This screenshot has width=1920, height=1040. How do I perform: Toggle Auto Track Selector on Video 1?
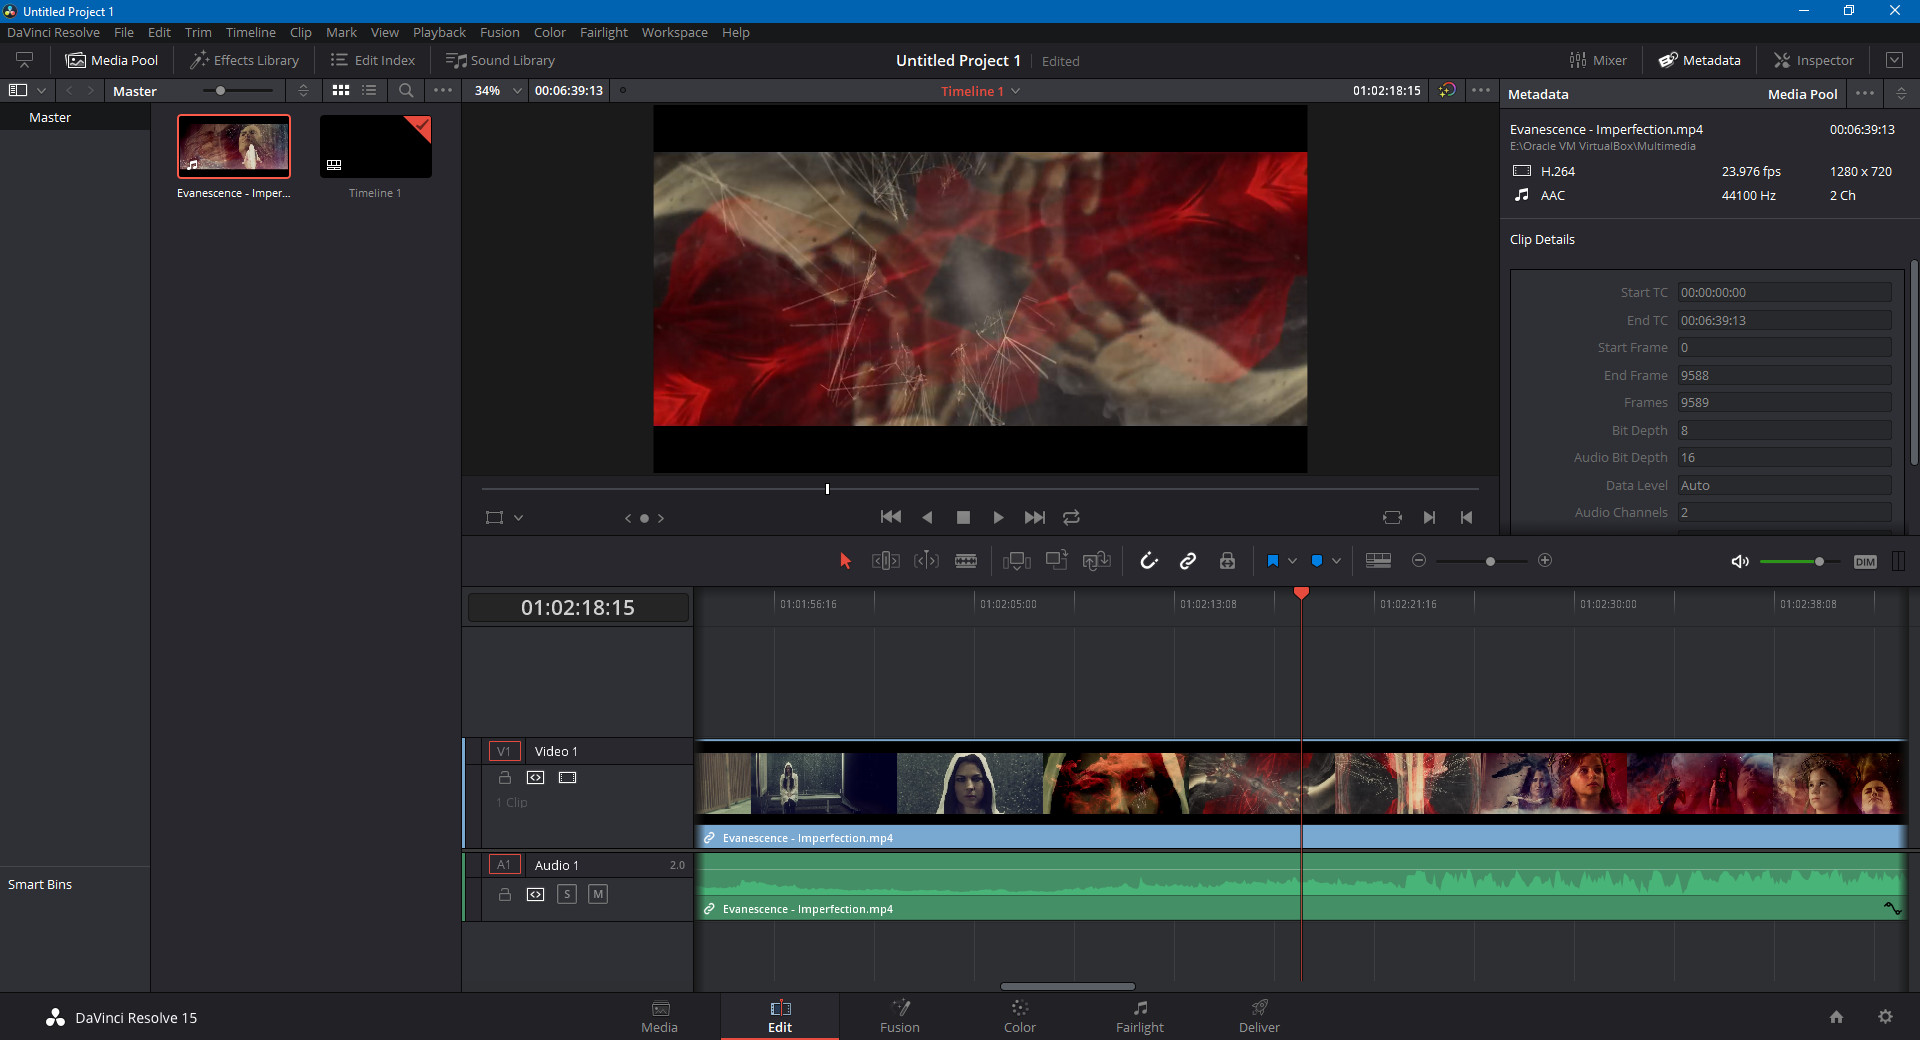536,778
